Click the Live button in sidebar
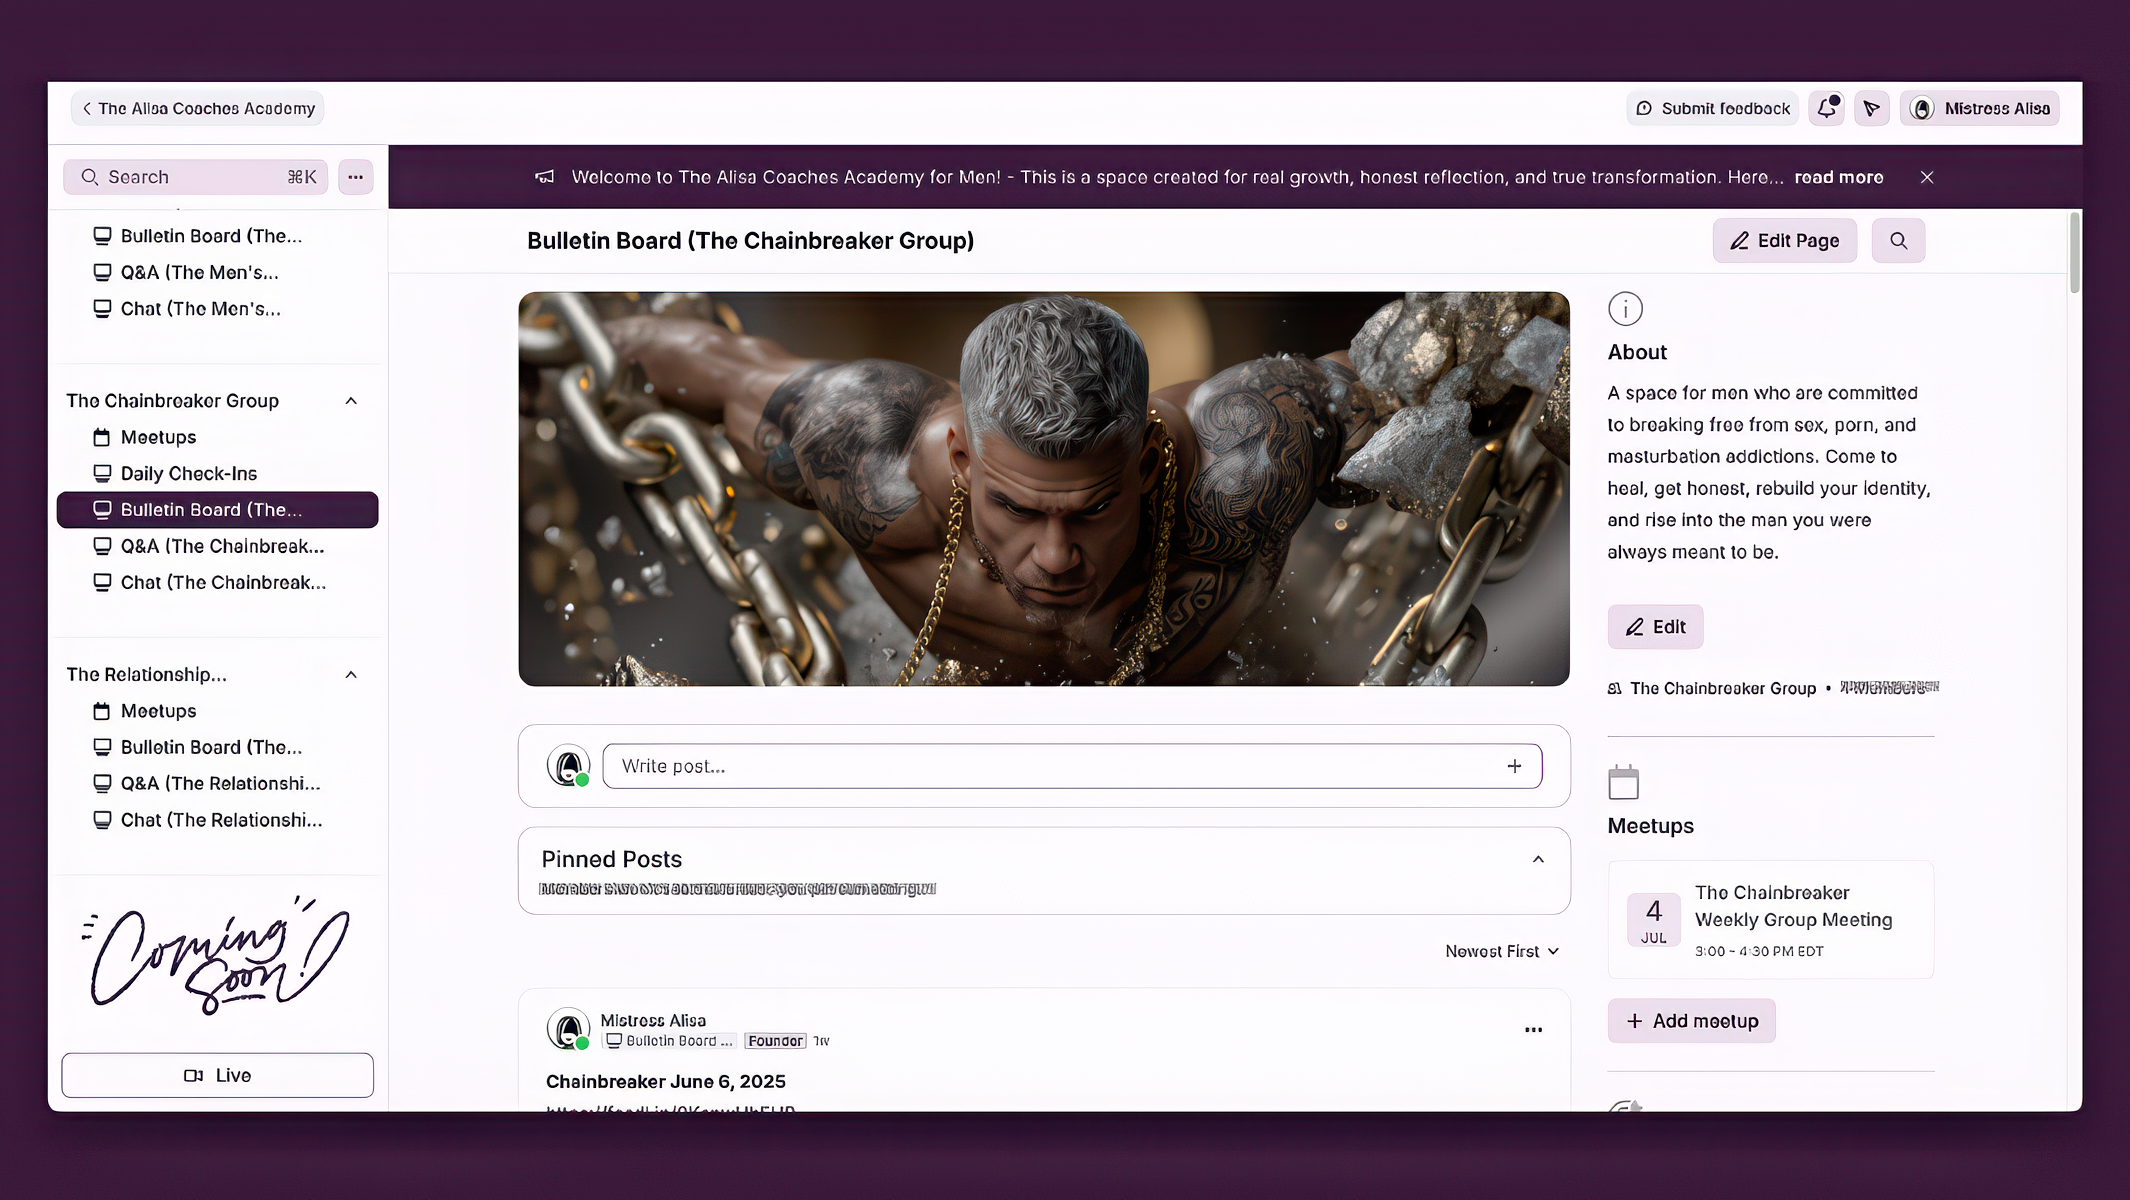2130x1200 pixels. [x=217, y=1075]
